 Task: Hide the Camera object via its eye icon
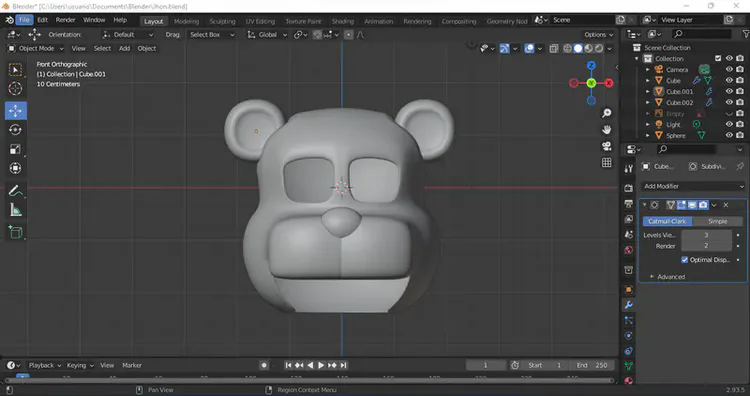pyautogui.click(x=729, y=69)
